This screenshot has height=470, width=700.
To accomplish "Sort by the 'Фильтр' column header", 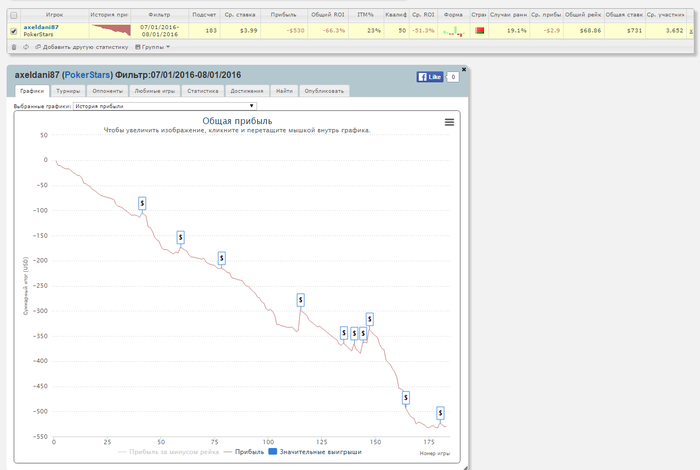I will 159,15.
